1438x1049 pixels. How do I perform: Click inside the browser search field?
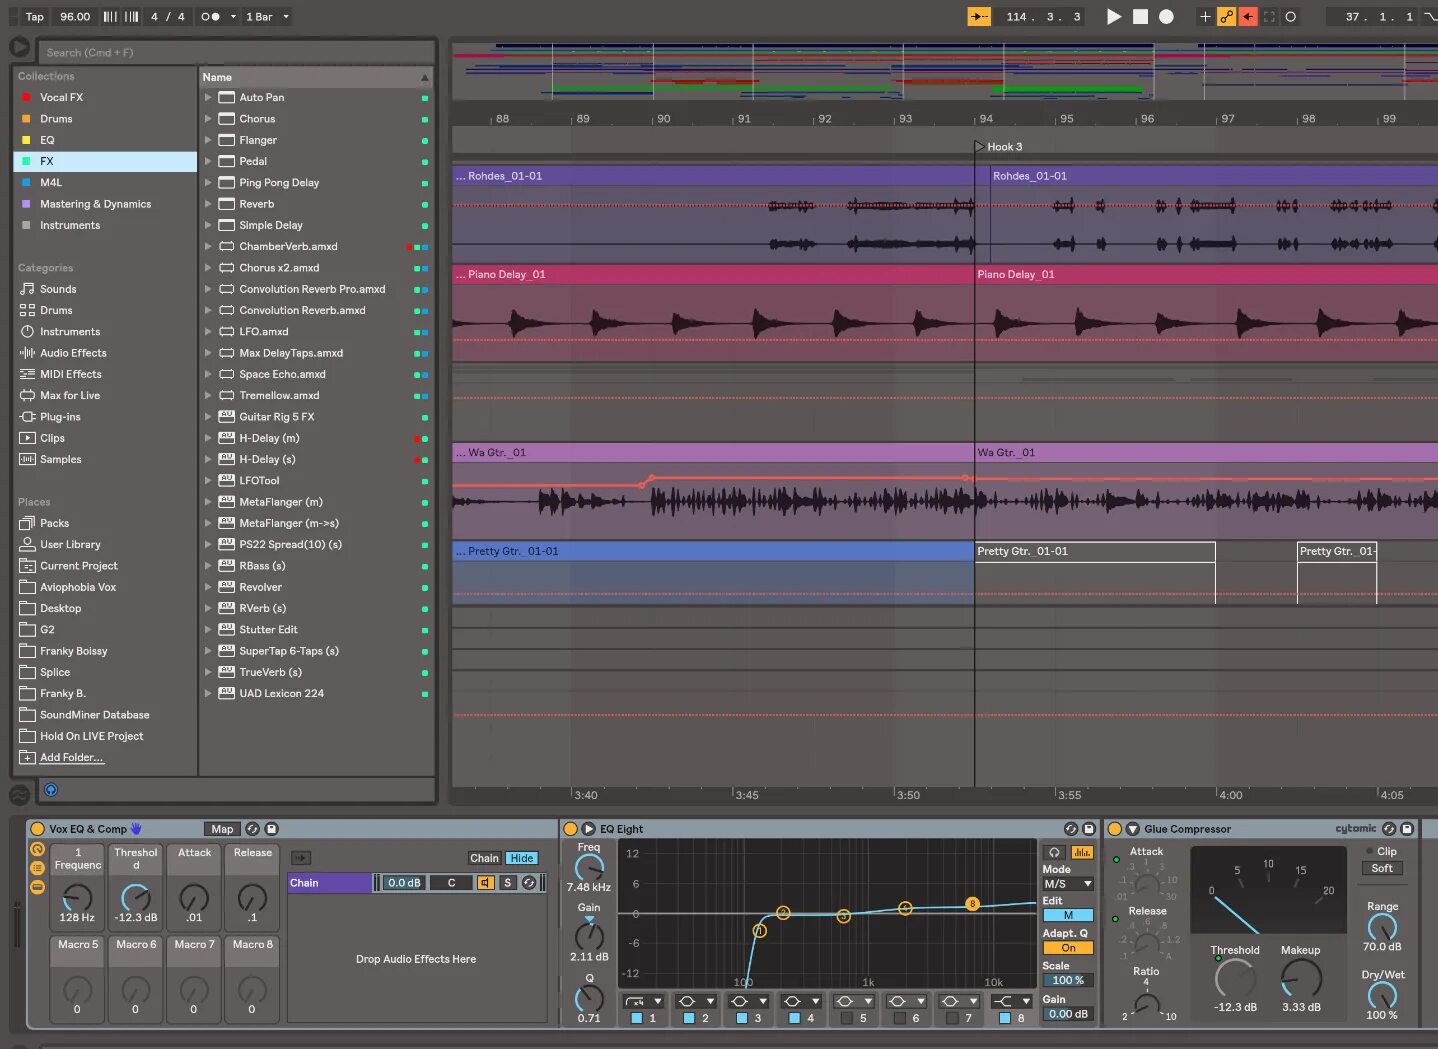click(x=230, y=51)
